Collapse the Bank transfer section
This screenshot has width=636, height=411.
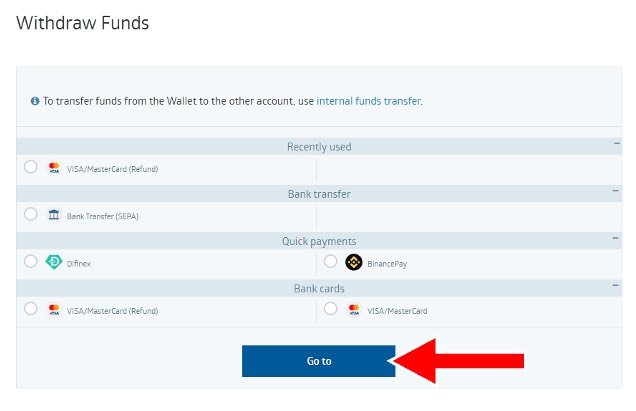coord(616,192)
